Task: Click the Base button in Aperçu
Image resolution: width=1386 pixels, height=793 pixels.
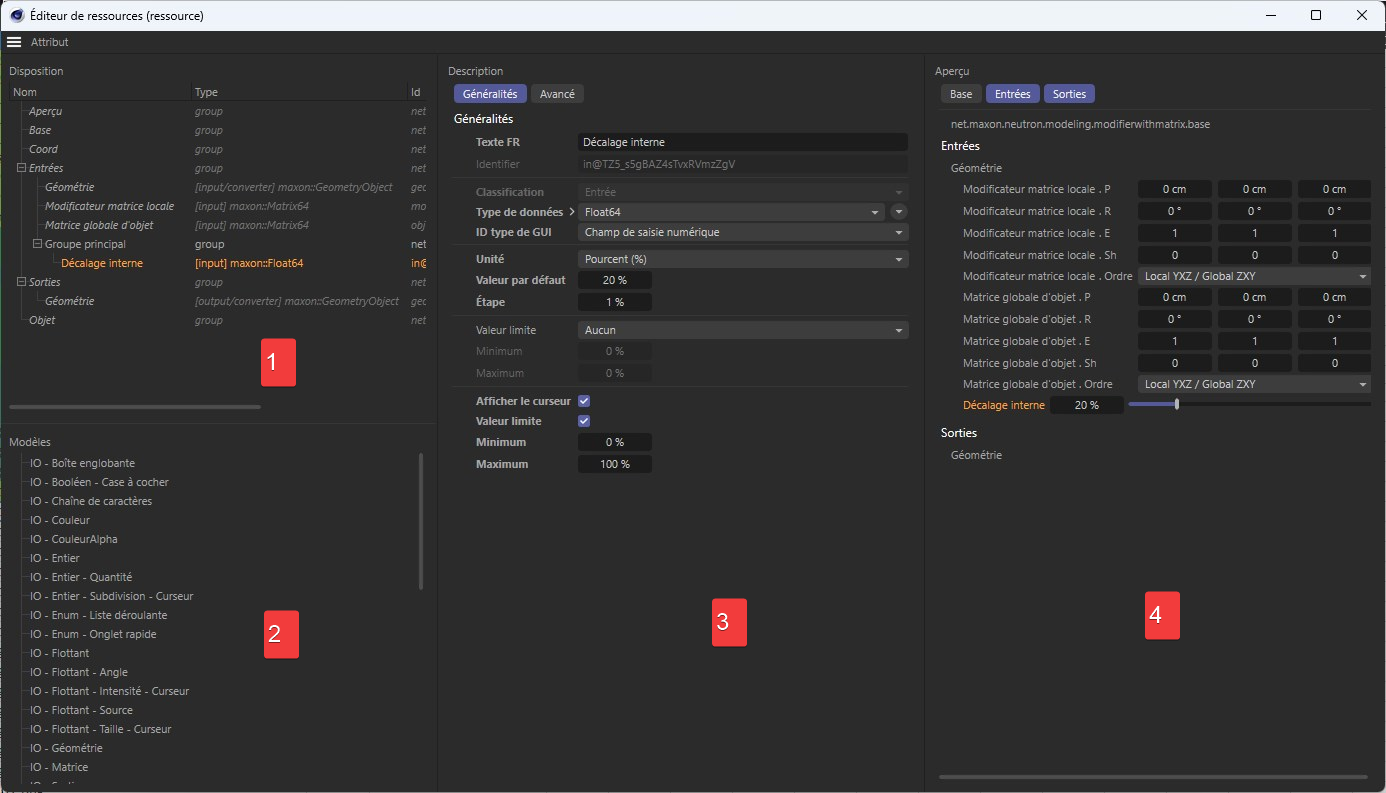Action: [x=960, y=94]
